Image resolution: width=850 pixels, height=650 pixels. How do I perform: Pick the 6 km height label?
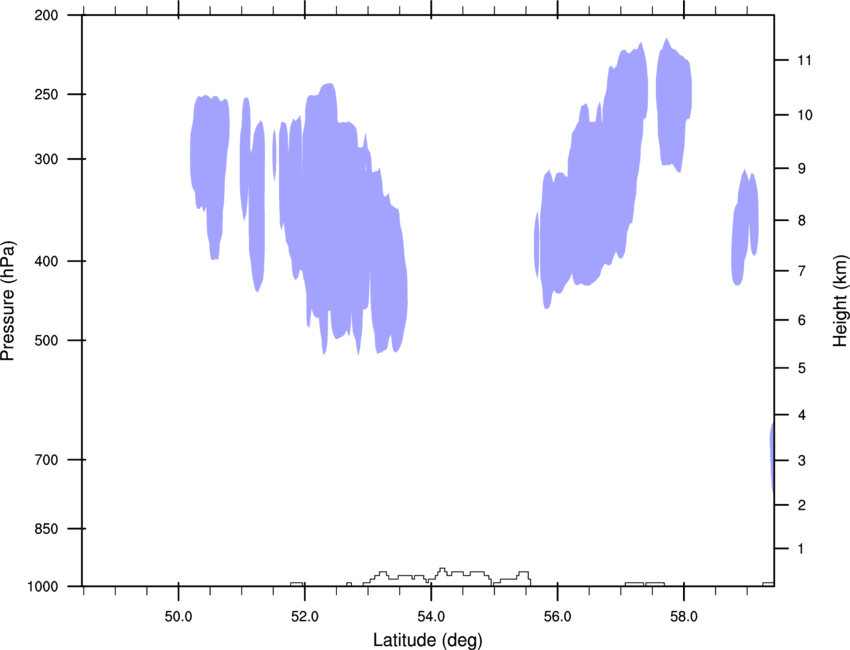pyautogui.click(x=801, y=320)
